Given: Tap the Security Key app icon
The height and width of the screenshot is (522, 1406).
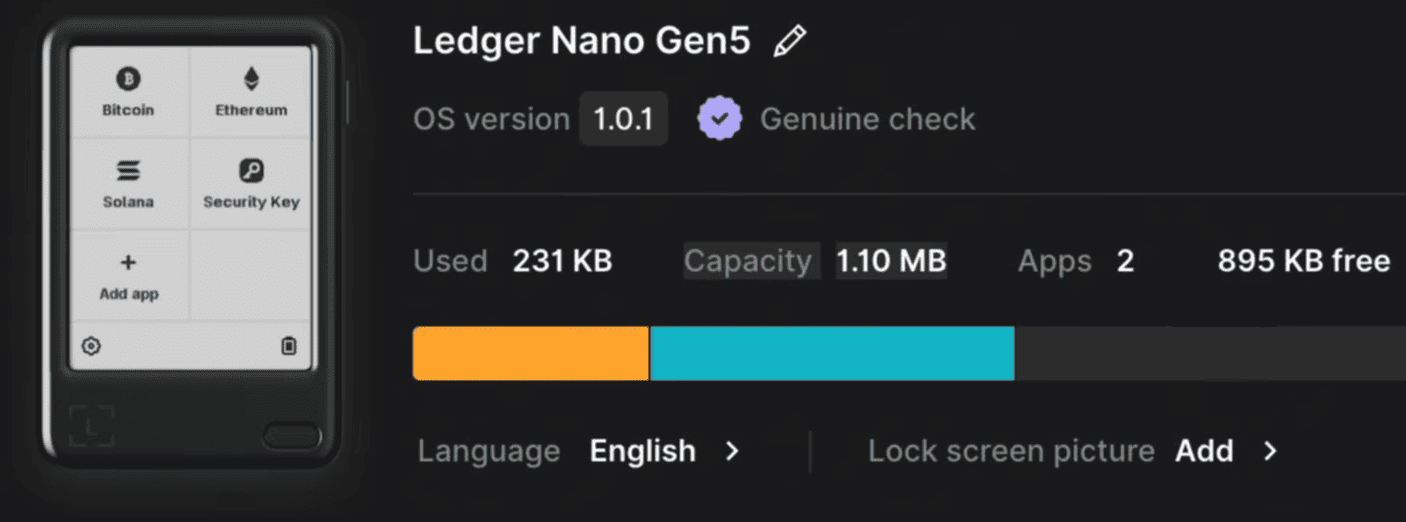Looking at the screenshot, I should (251, 171).
